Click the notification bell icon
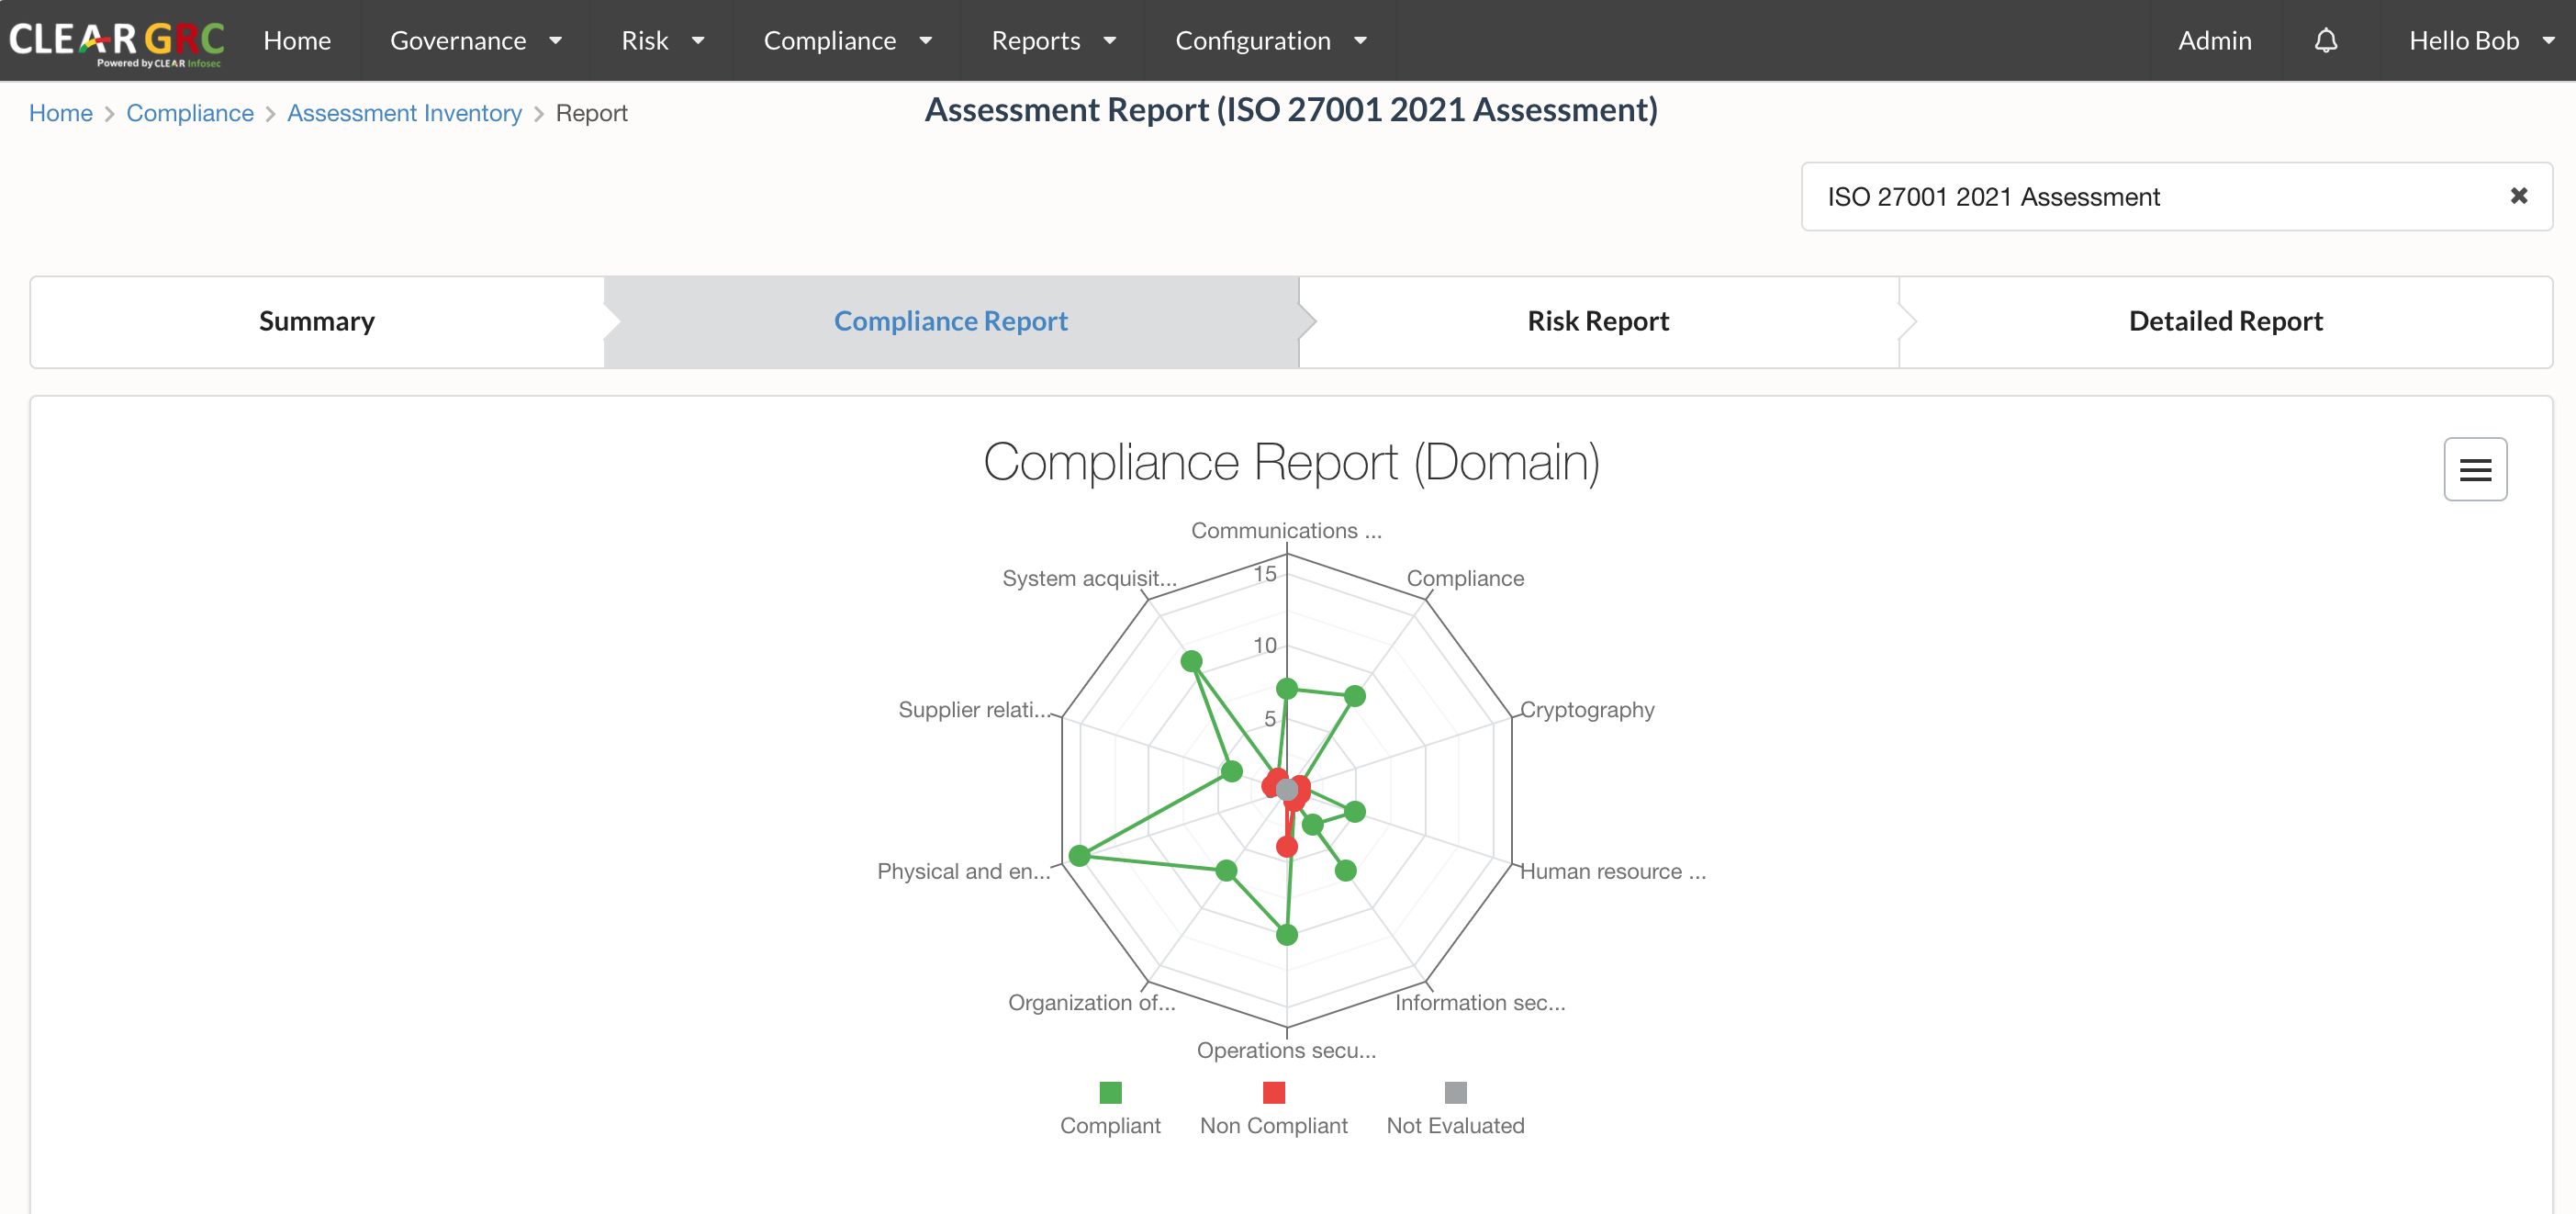This screenshot has width=2576, height=1214. click(2326, 40)
